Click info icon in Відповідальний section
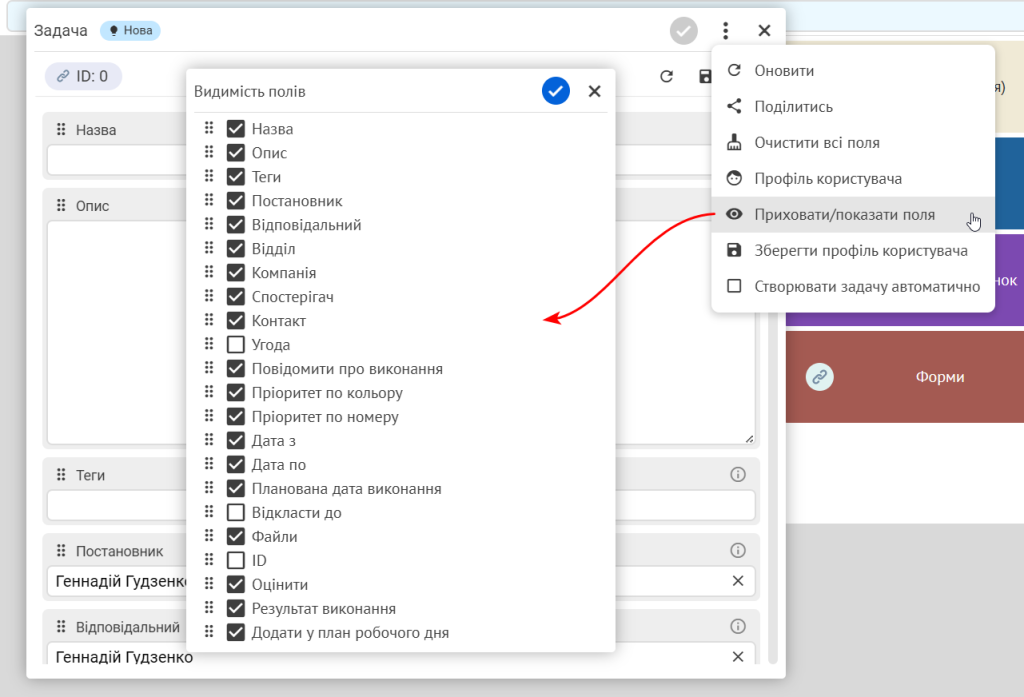 click(738, 626)
